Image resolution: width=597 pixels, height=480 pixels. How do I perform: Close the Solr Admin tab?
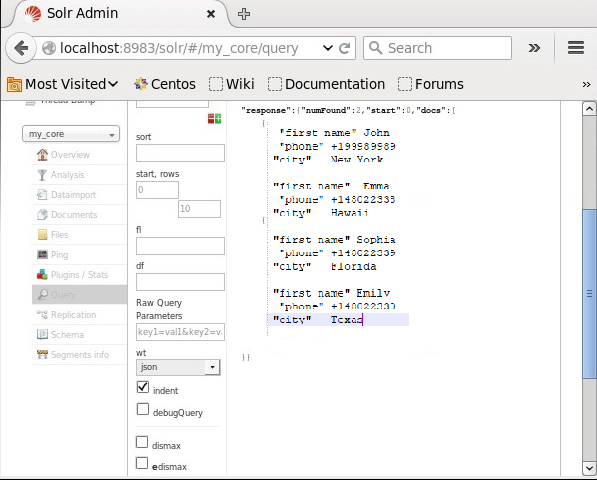(211, 14)
